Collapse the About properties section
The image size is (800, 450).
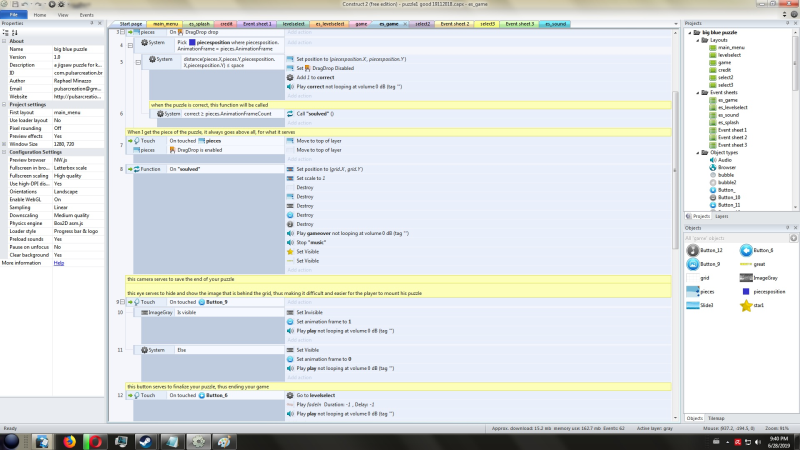pyautogui.click(x=4, y=41)
